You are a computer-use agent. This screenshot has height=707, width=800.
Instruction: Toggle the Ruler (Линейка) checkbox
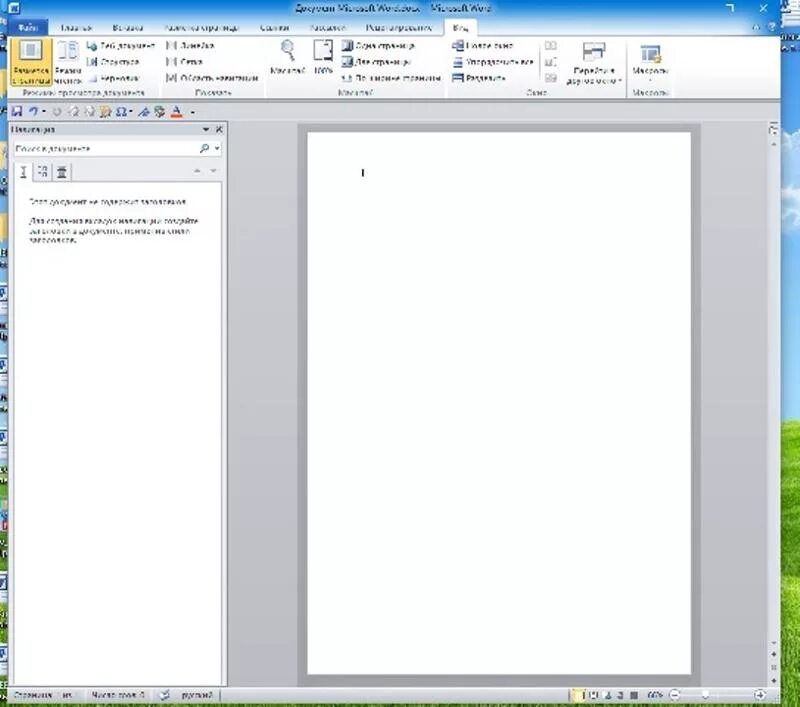tap(190, 46)
